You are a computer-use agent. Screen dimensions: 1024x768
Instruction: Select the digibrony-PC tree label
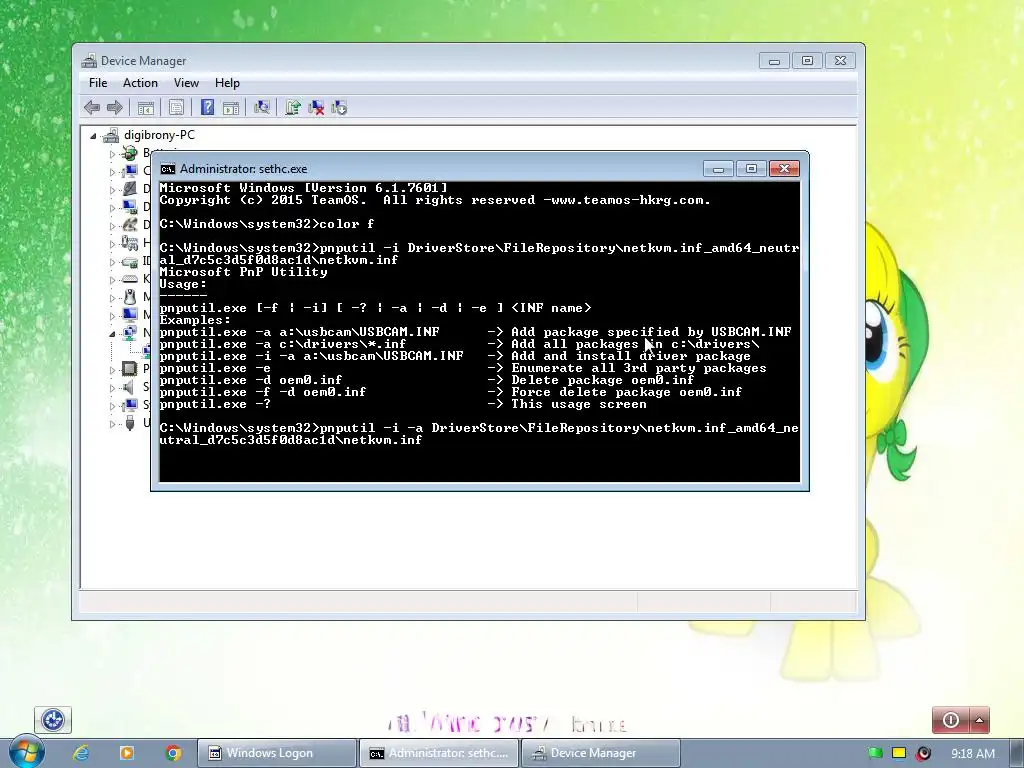pyautogui.click(x=159, y=135)
